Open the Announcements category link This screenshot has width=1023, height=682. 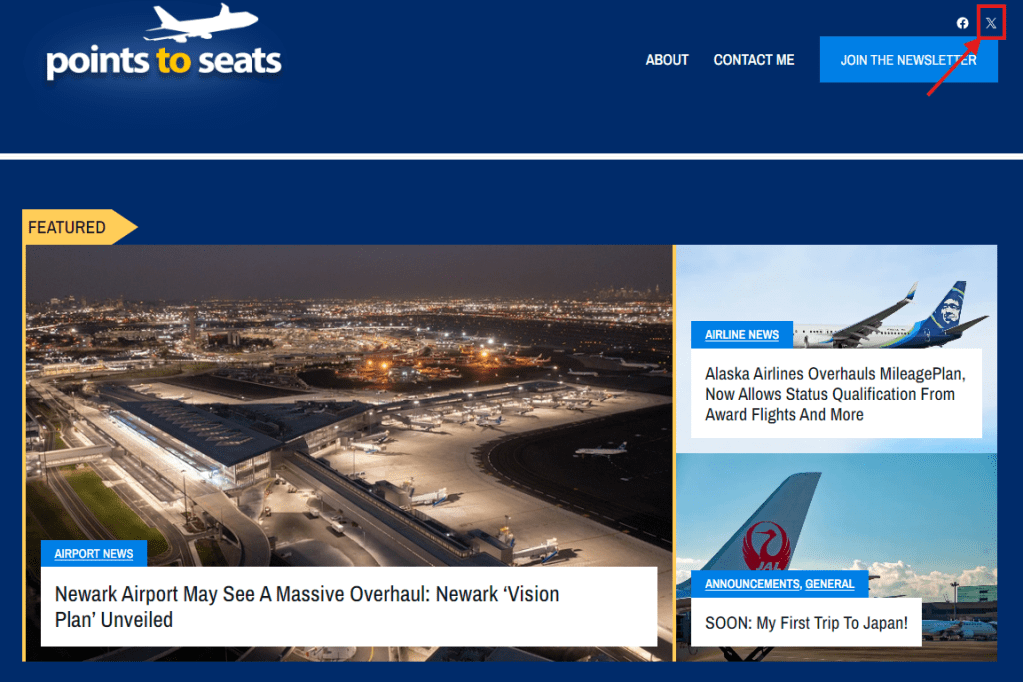[752, 584]
